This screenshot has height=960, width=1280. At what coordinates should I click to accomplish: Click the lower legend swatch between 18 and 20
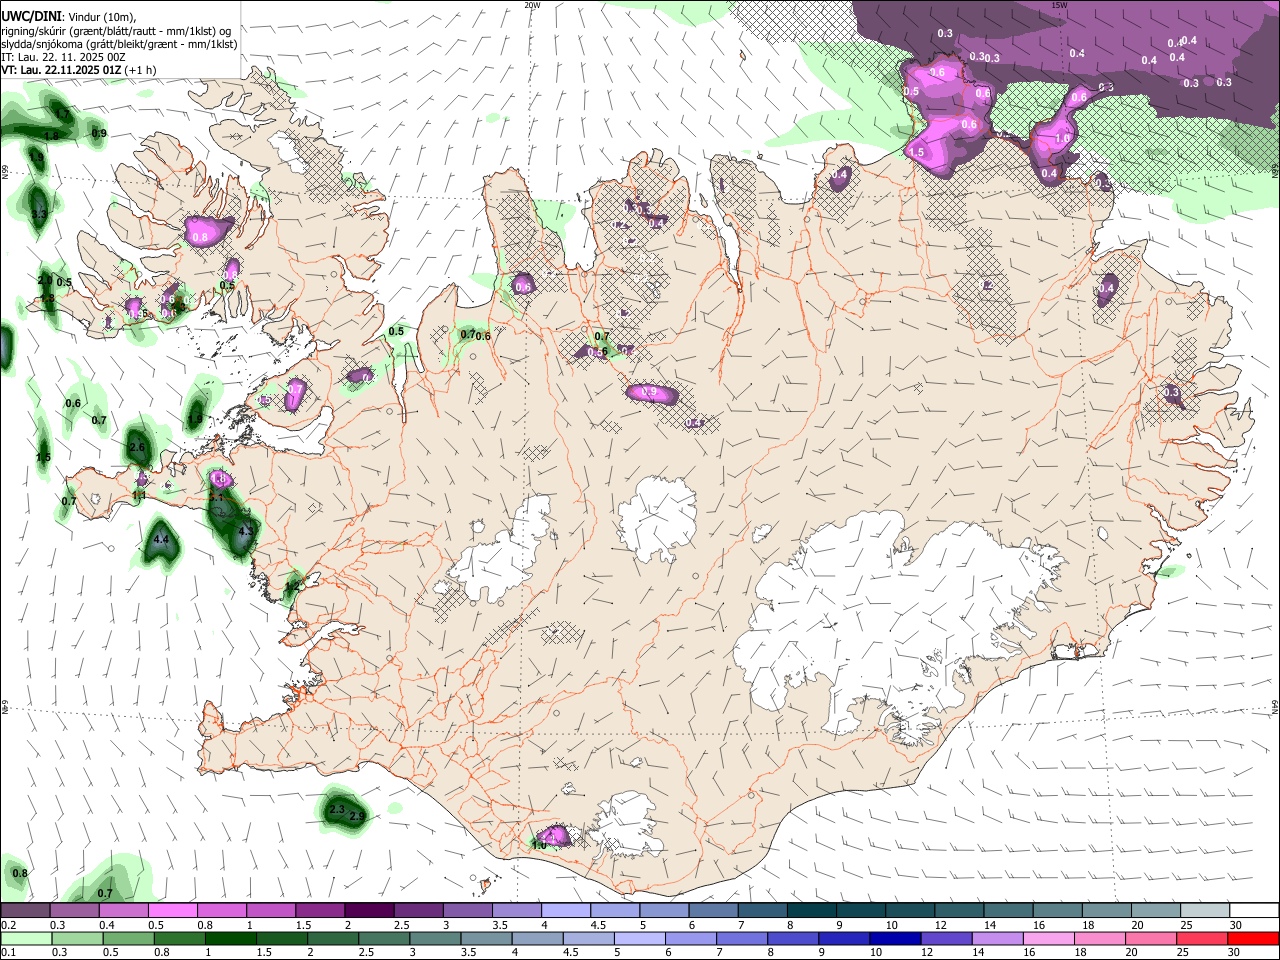1100,938
